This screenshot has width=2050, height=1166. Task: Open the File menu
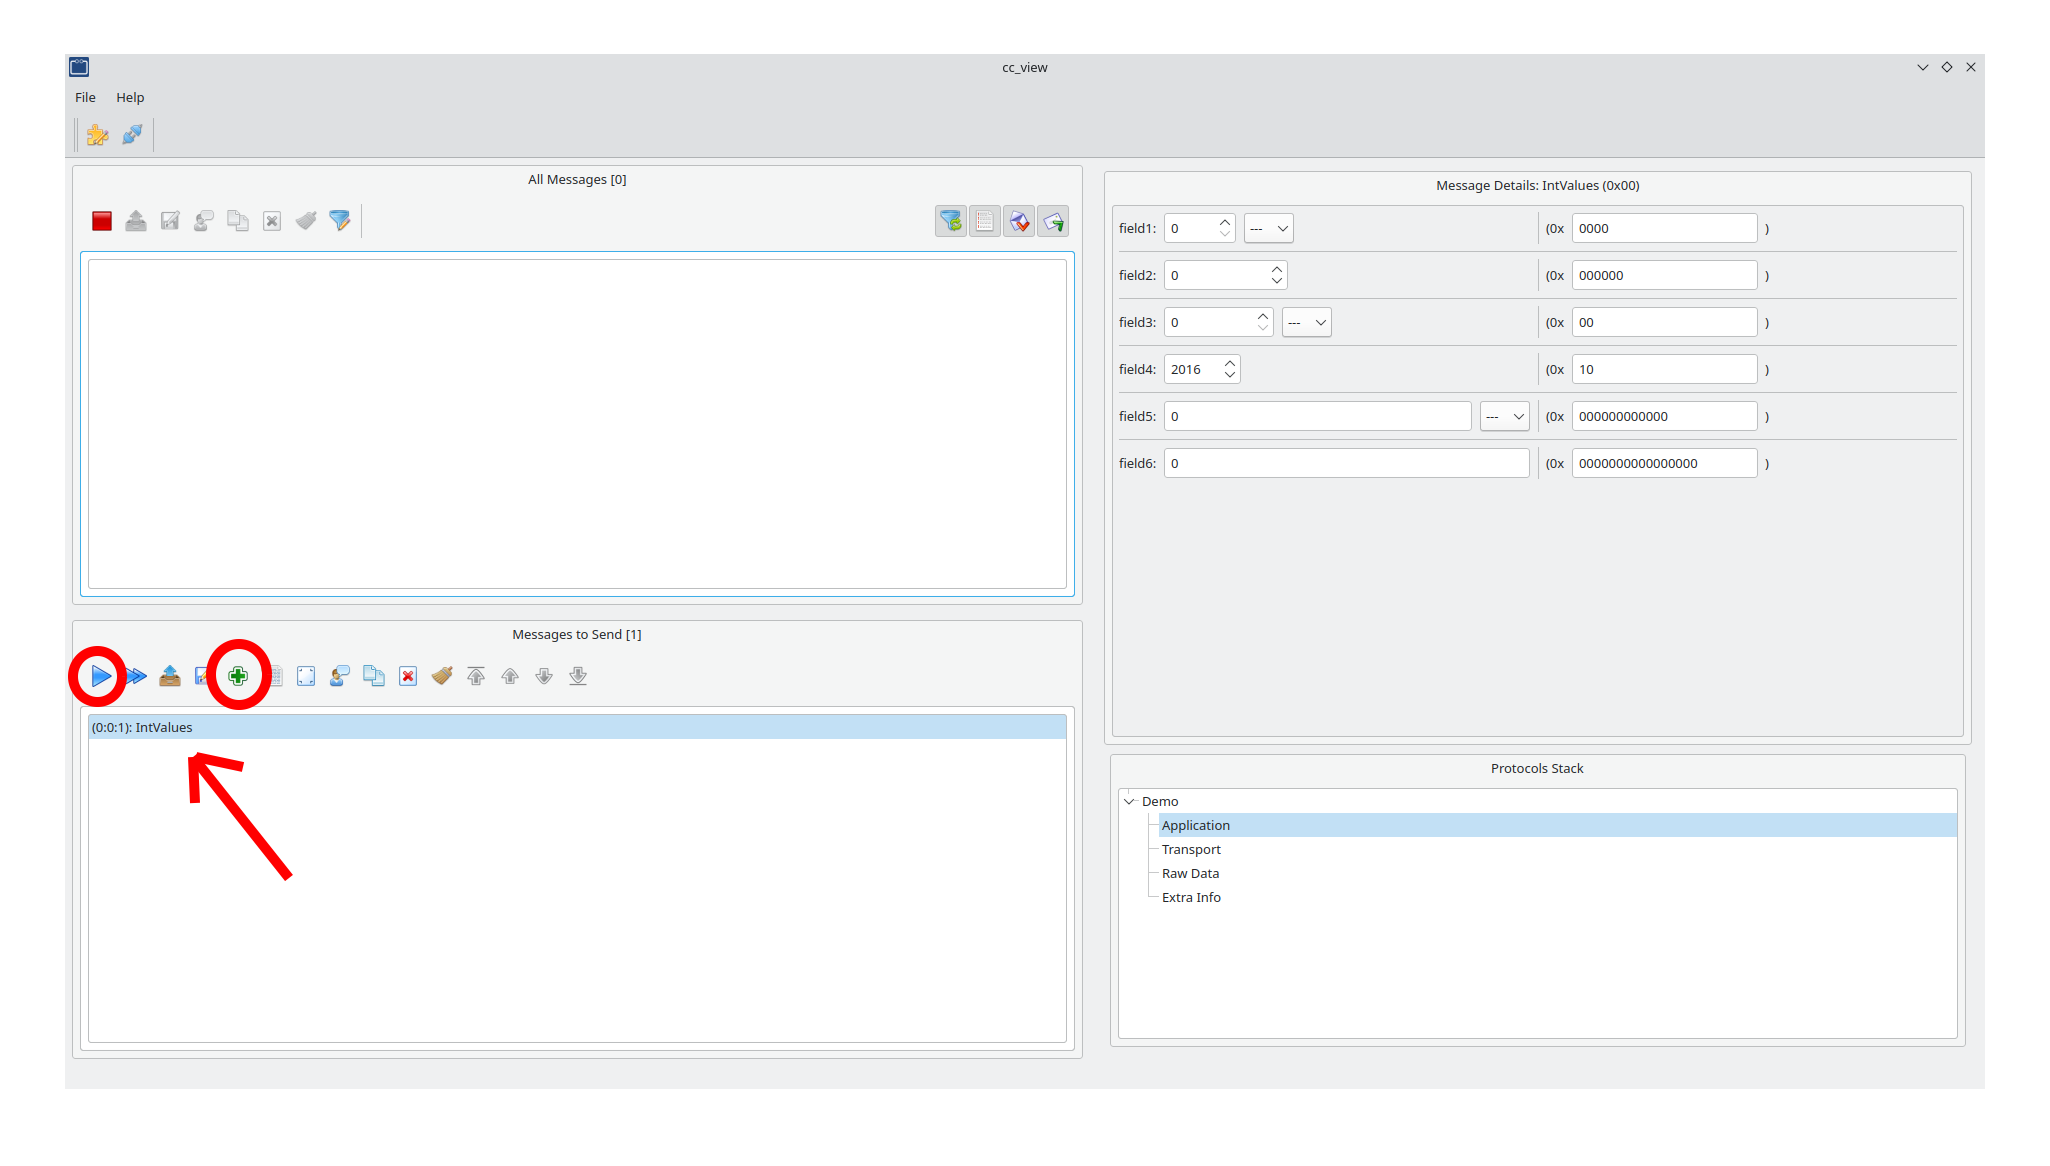point(85,98)
